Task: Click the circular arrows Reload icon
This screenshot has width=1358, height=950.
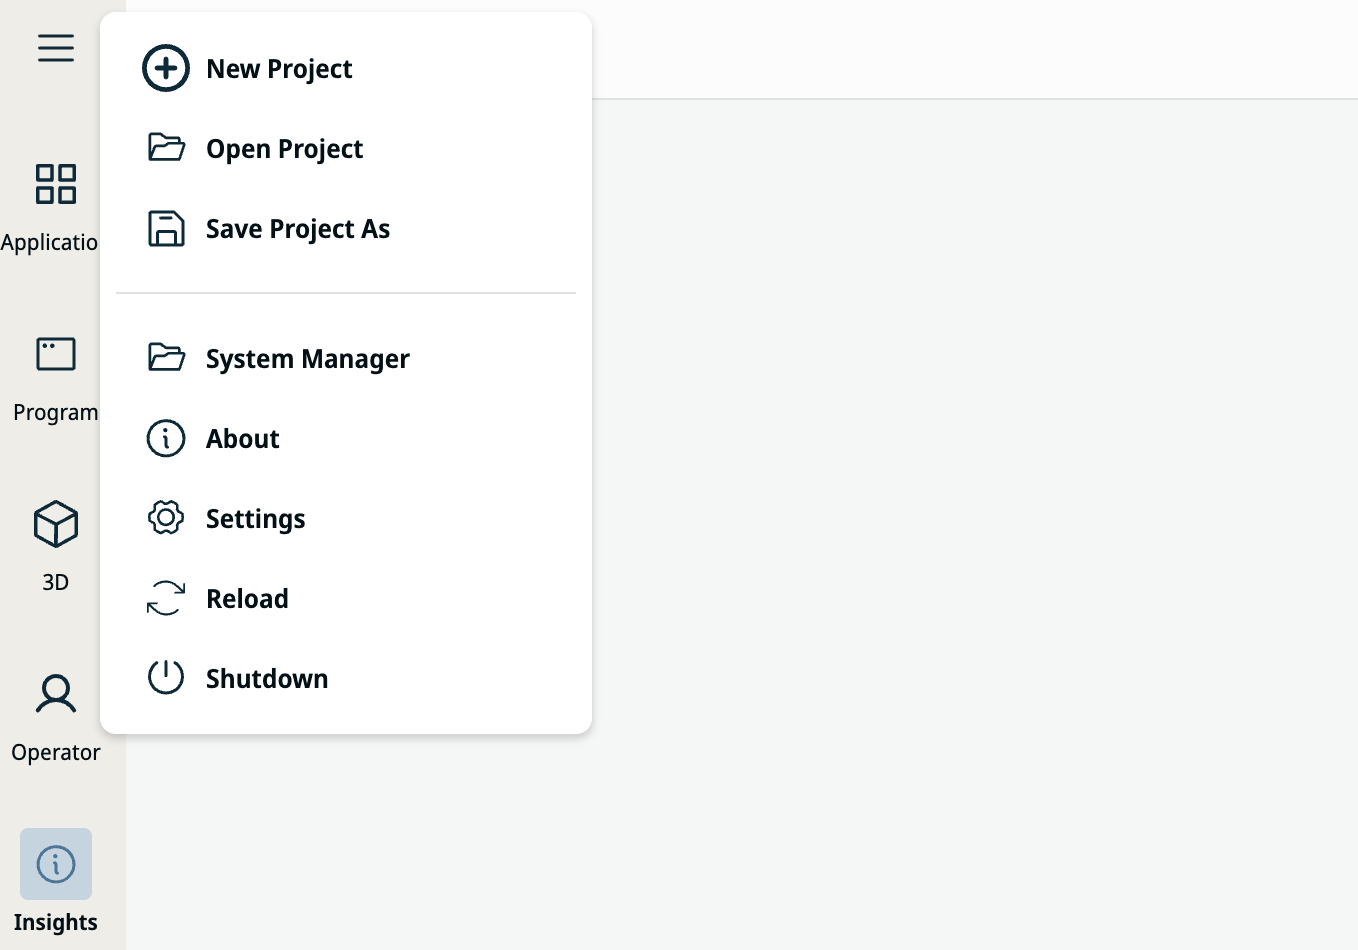Action: pyautogui.click(x=166, y=598)
